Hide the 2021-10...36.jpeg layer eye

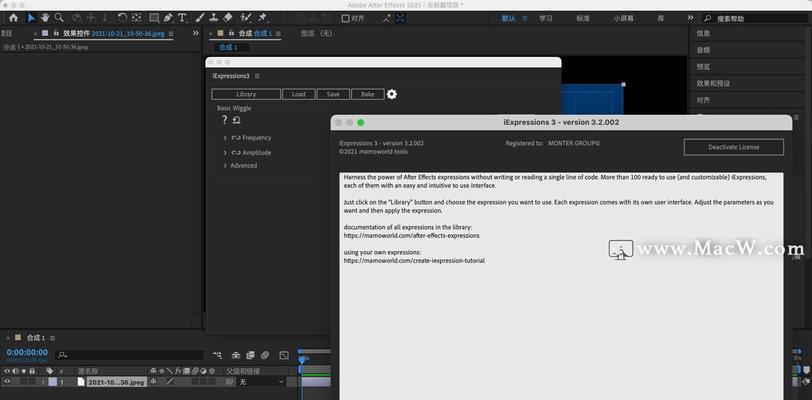[x=7, y=381]
